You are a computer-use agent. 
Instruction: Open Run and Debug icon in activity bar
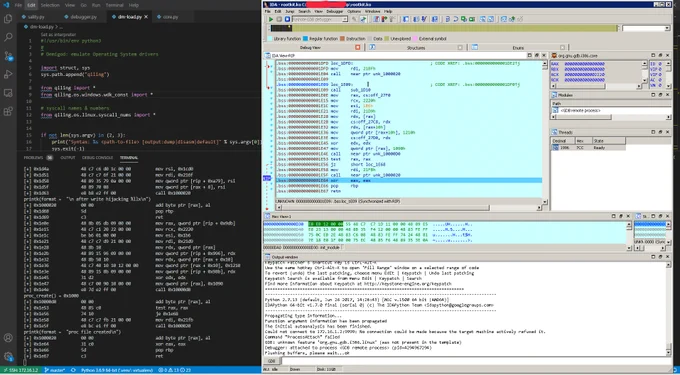pos(8,75)
